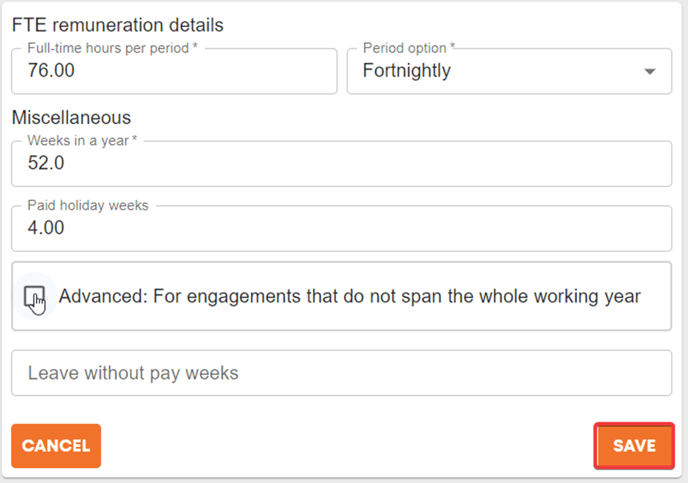Click the 52.0 weeks value
Screen dimensions: 688x483
(x=46, y=163)
